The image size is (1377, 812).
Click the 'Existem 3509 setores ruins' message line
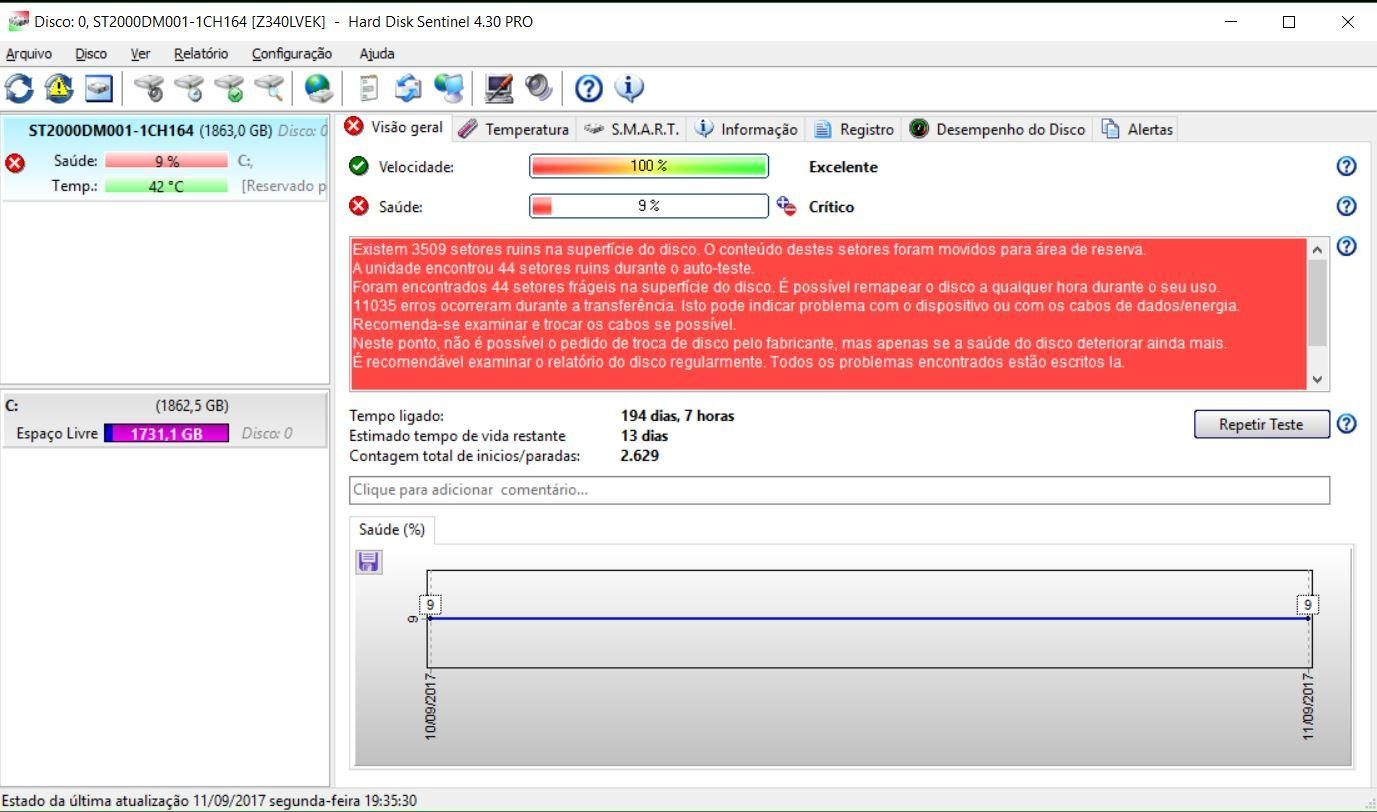[x=749, y=249]
